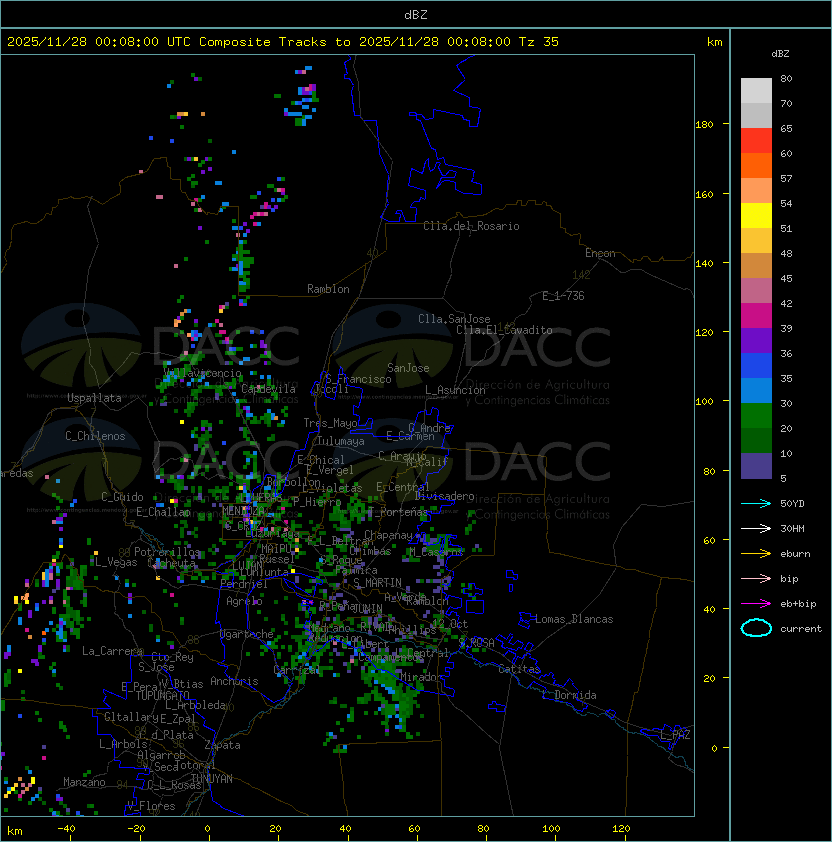Screen dimensions: 832x842
Task: Click the 'Capdevila' map label
Action: coord(268,389)
